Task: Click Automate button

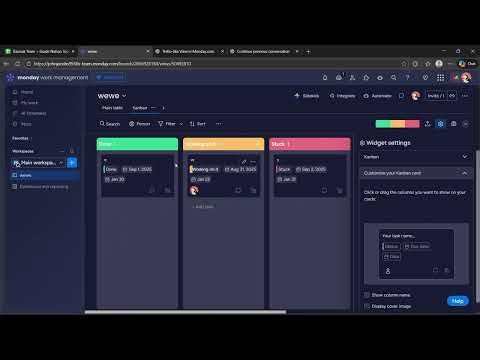Action: (x=377, y=96)
